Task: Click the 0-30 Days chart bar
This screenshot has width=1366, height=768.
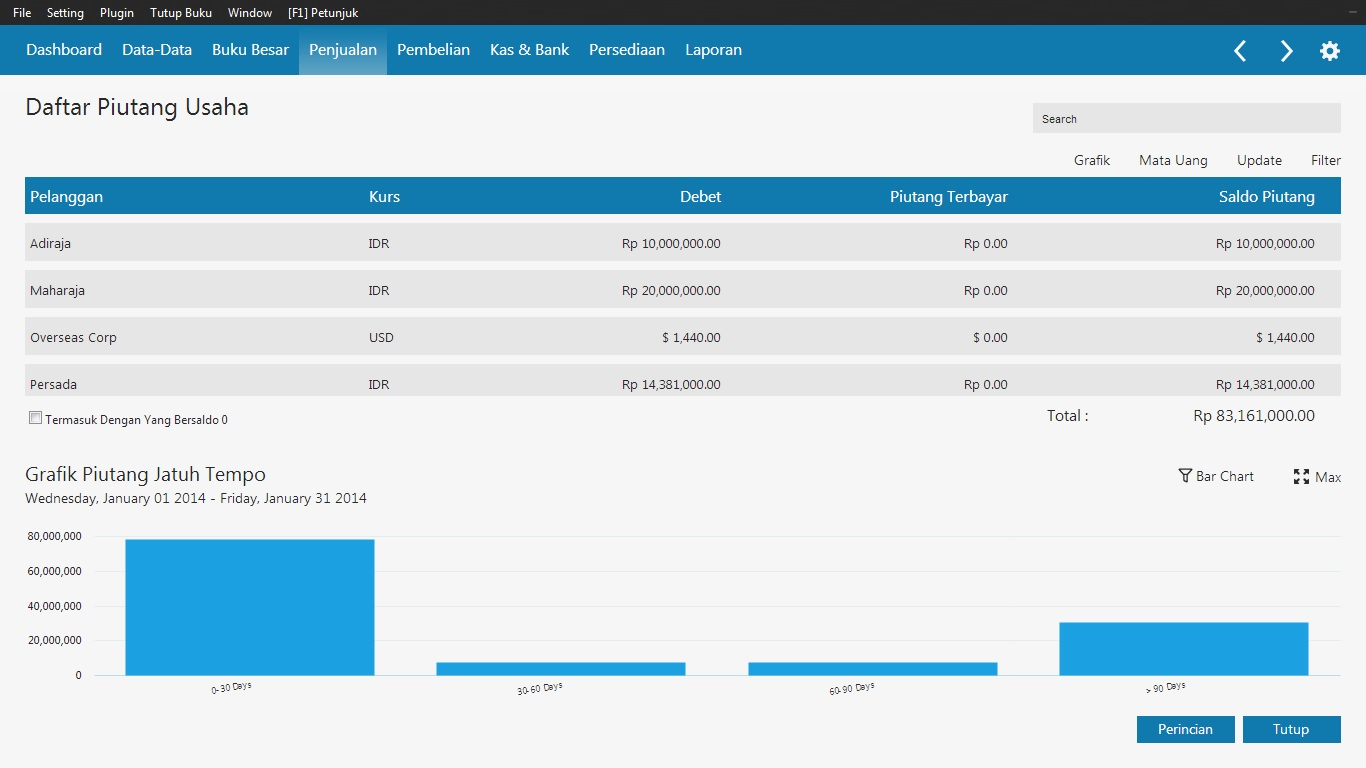Action: point(250,607)
